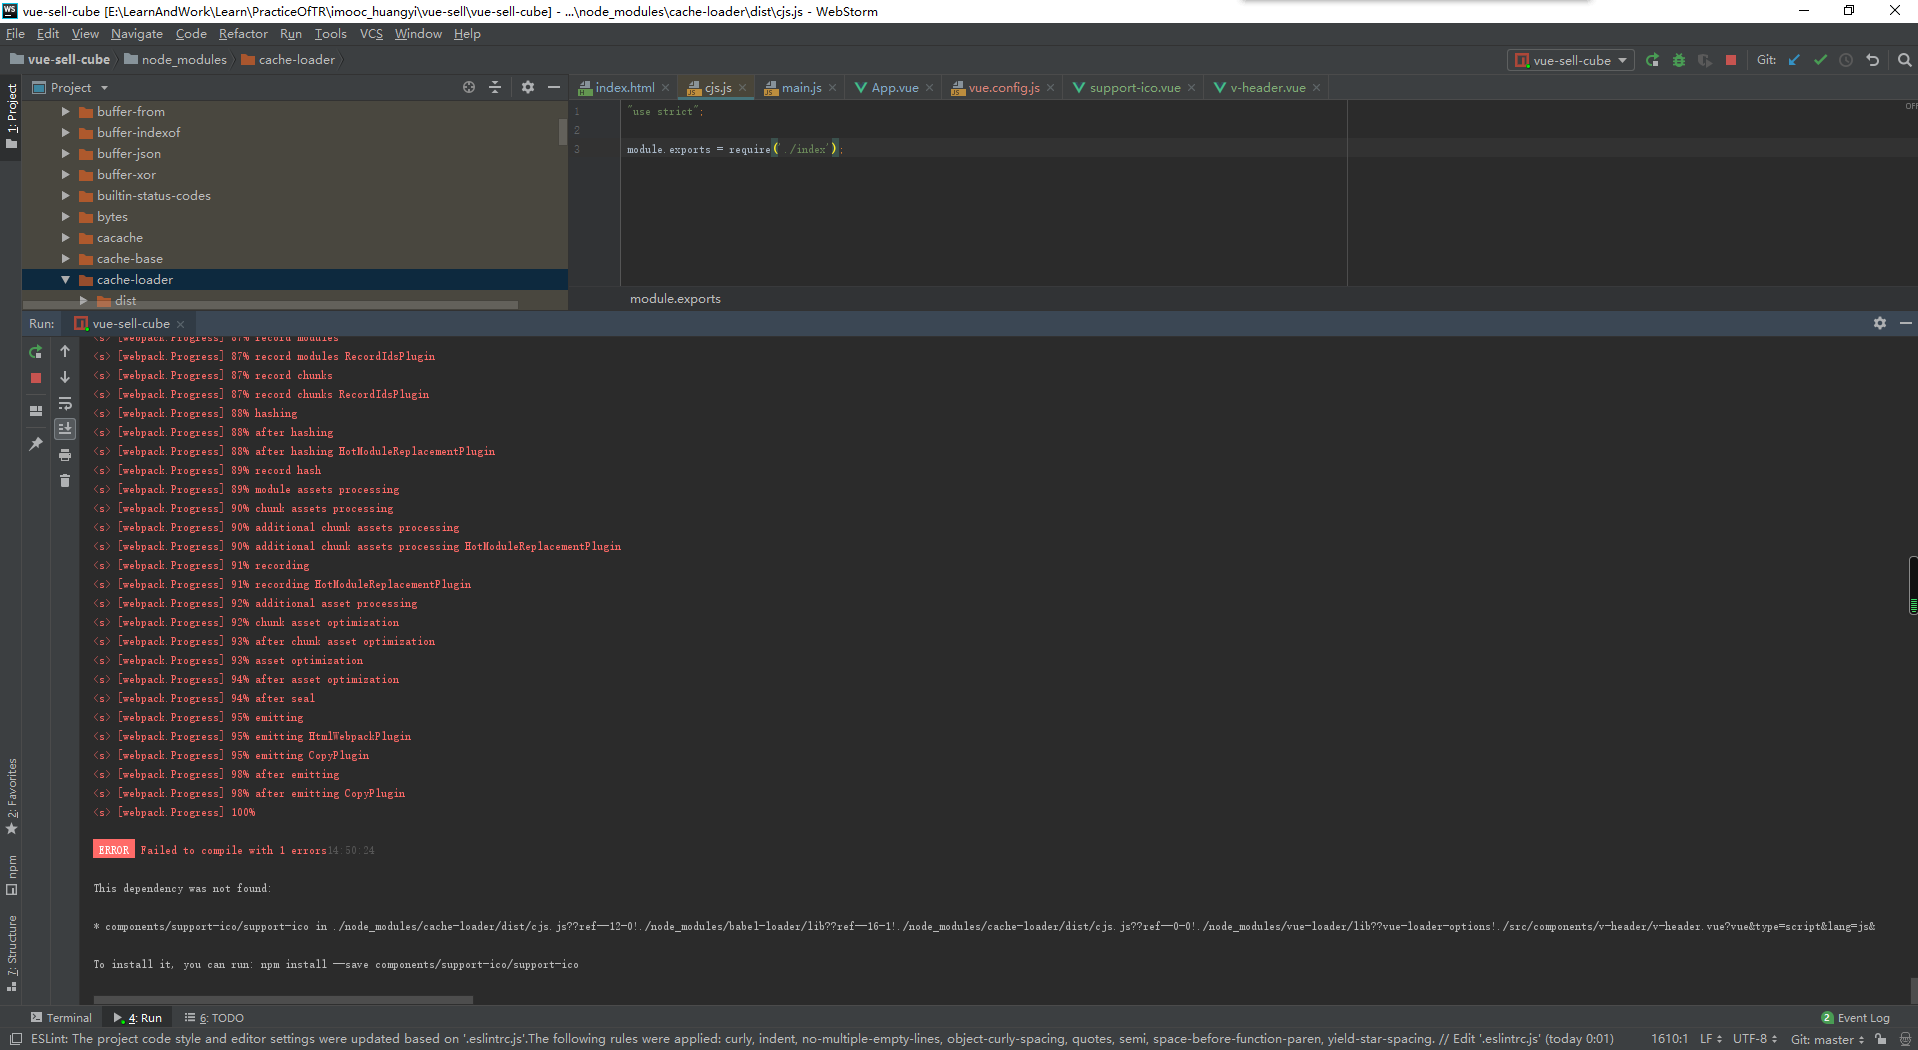Viewport: 1918px width, 1050px height.
Task: Change Git branch master in status bar
Action: 1827,1039
